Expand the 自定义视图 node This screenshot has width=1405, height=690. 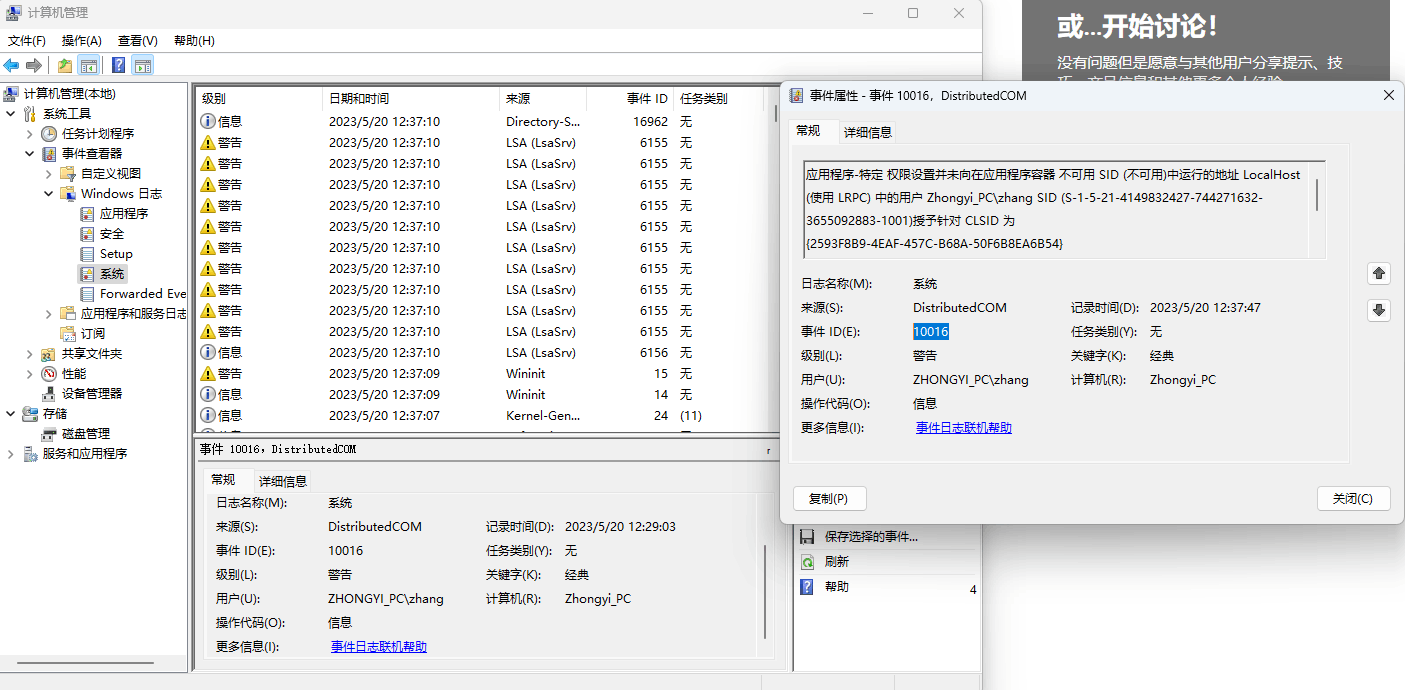48,174
